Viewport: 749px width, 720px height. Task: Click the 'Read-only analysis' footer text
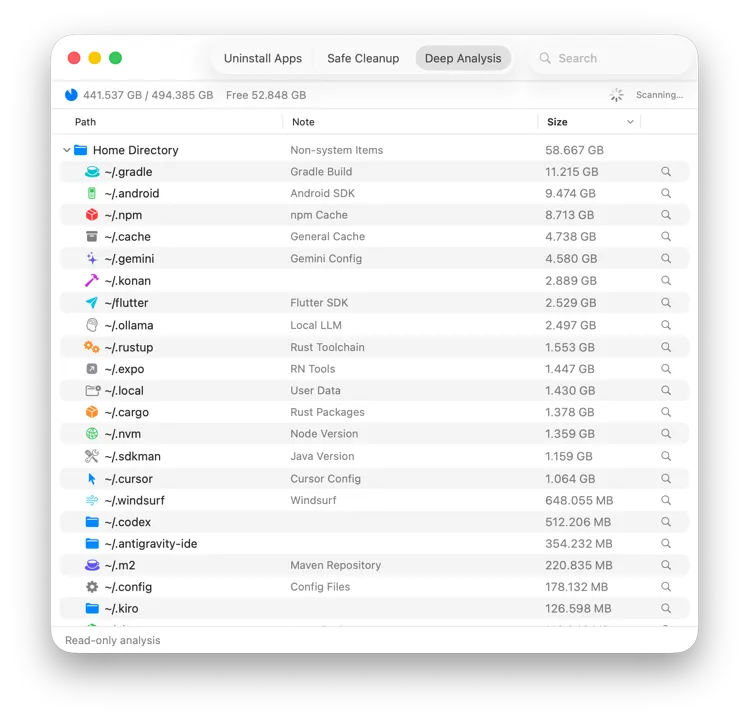point(113,640)
